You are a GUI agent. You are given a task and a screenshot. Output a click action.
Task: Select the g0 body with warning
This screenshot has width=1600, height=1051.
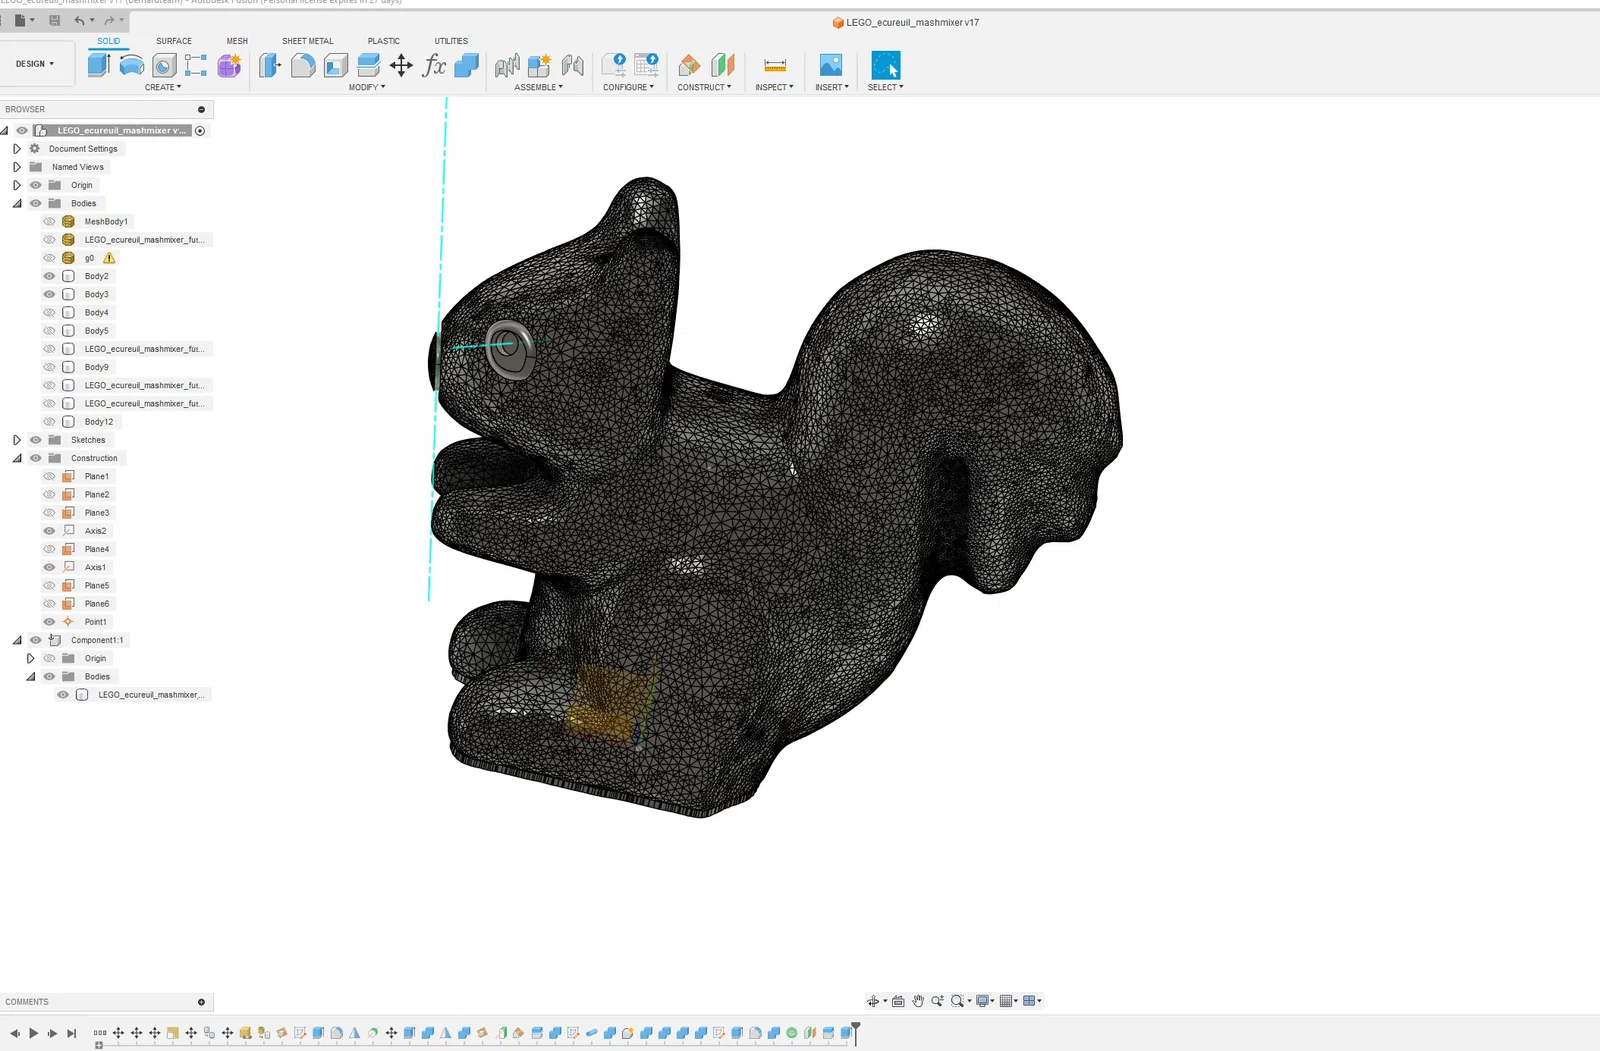pos(89,258)
